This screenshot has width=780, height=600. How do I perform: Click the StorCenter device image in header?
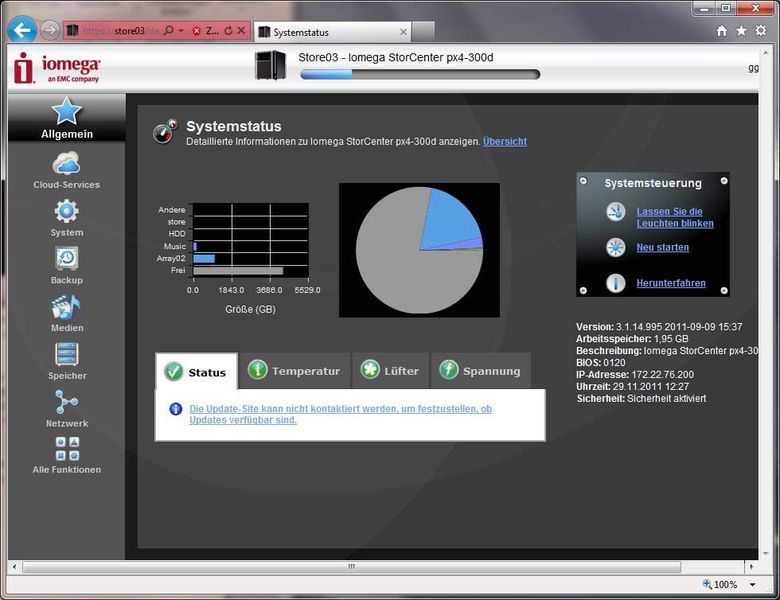click(271, 65)
